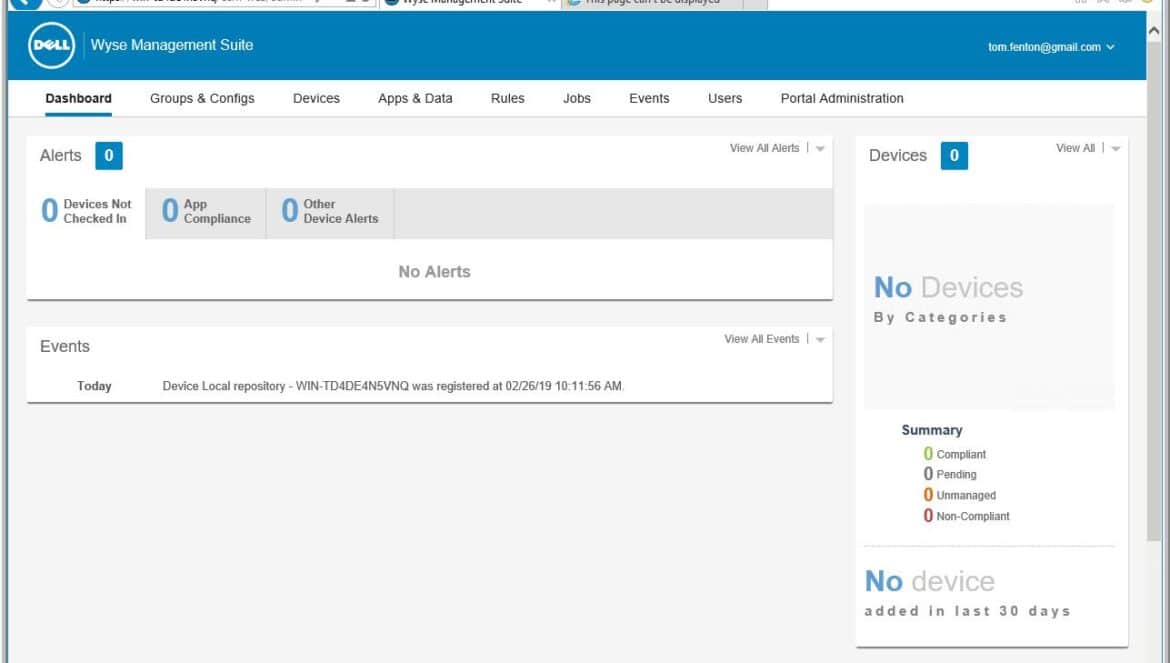Click the Alerts panel heading

60,156
